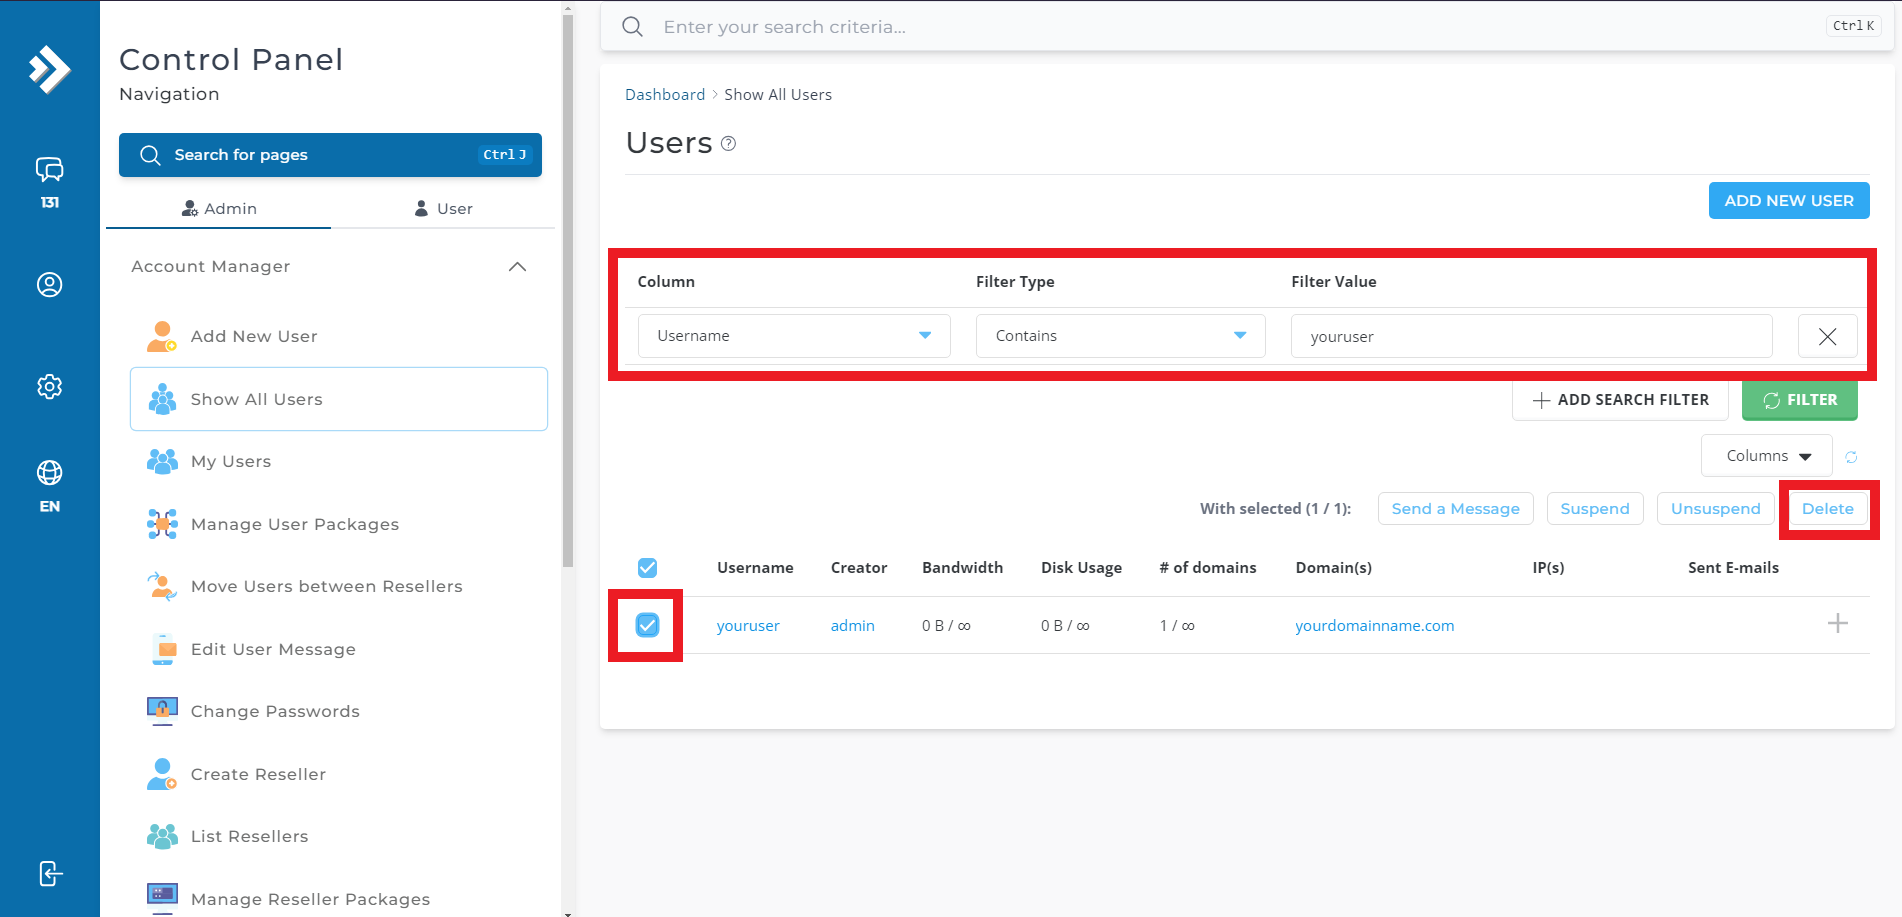Screen dimensions: 1902x917
Task: Open Add New User menu item
Action: (x=338, y=336)
